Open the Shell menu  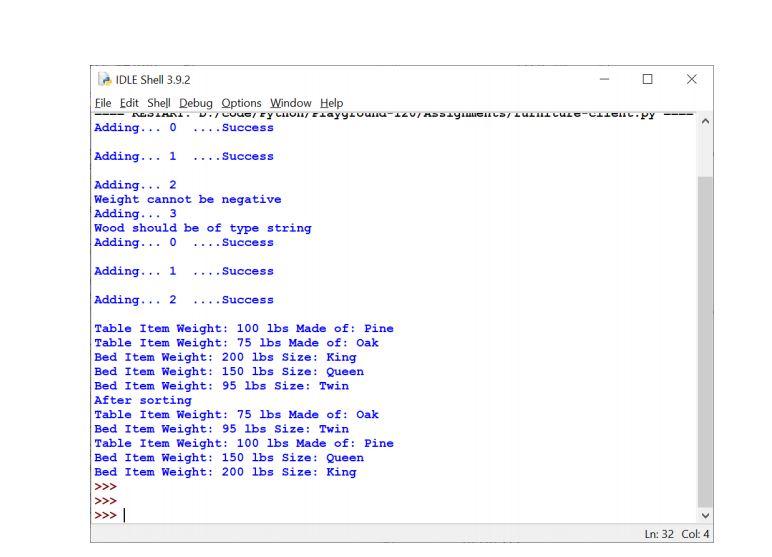159,103
